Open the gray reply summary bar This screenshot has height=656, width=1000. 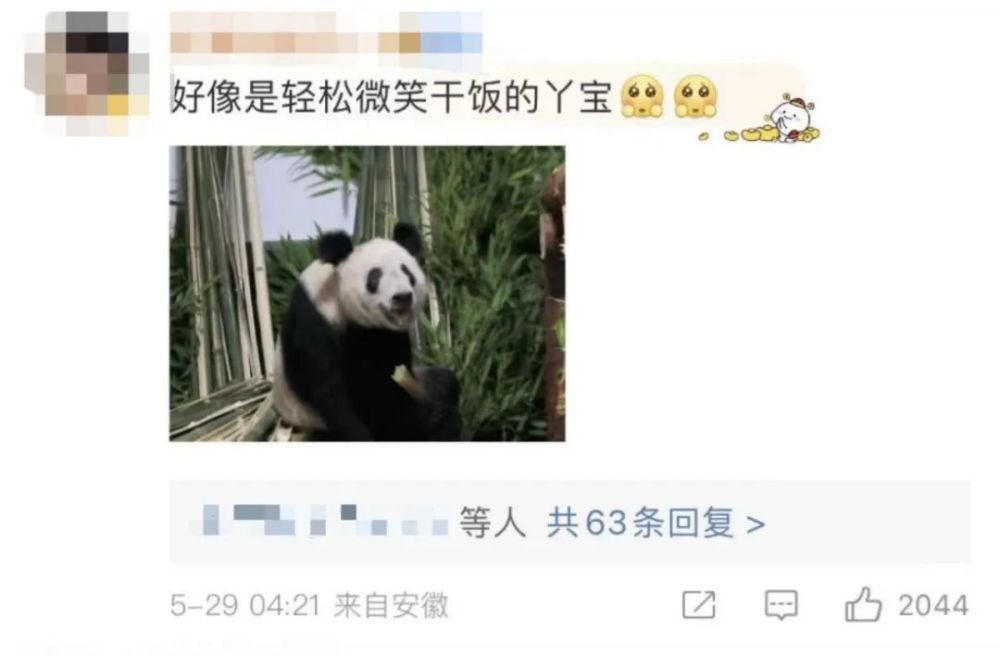pos(570,523)
